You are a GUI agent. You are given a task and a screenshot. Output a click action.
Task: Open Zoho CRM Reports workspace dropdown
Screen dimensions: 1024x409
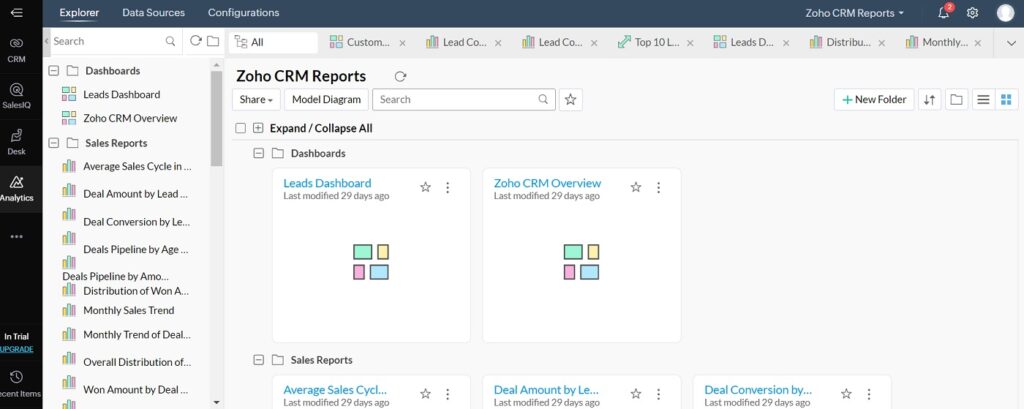tap(855, 12)
